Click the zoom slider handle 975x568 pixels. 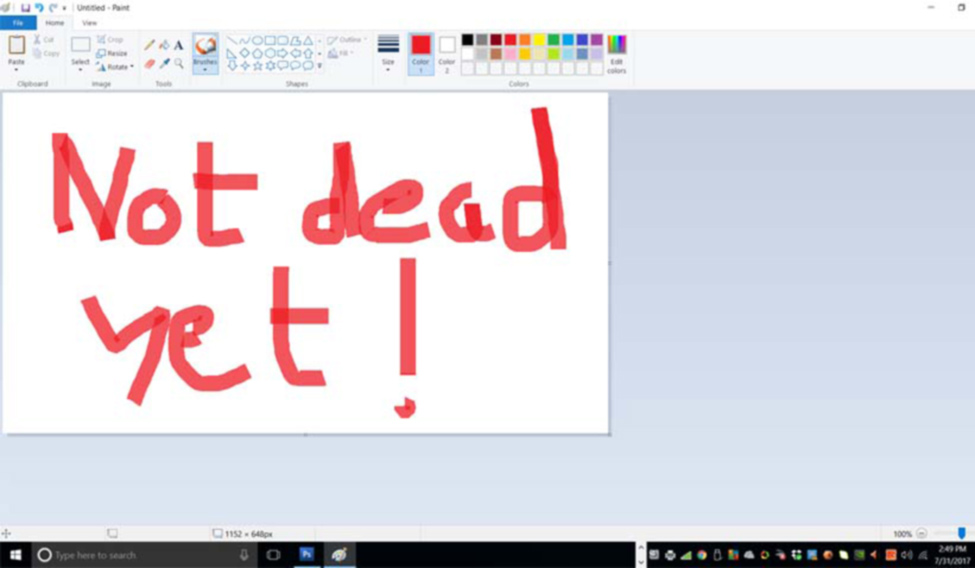[x=961, y=533]
